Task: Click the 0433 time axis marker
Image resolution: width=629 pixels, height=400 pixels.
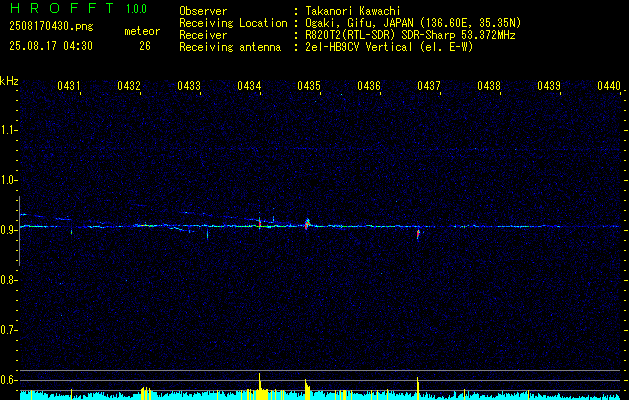Action: tap(189, 85)
